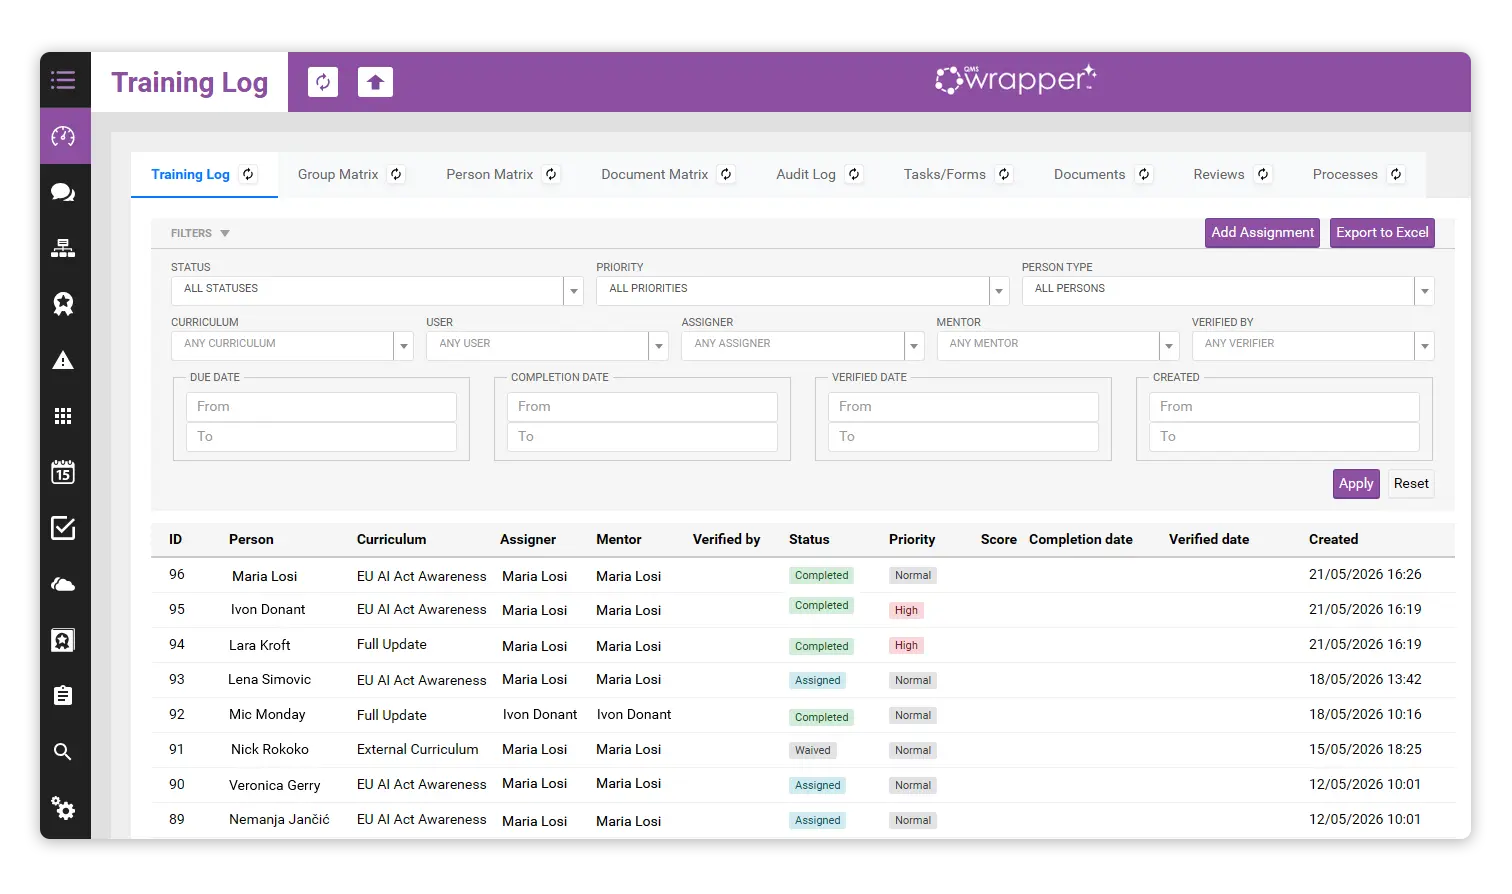Switch to the Audit Log tab
The height and width of the screenshot is (894, 1512).
click(806, 174)
